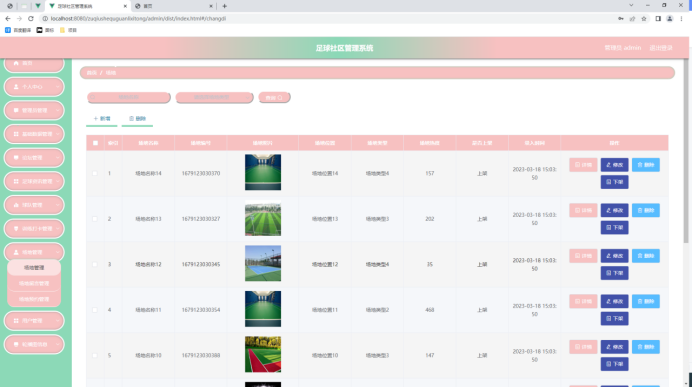Click the 删除 batch delete button above table
The image size is (692, 388).
(137, 119)
